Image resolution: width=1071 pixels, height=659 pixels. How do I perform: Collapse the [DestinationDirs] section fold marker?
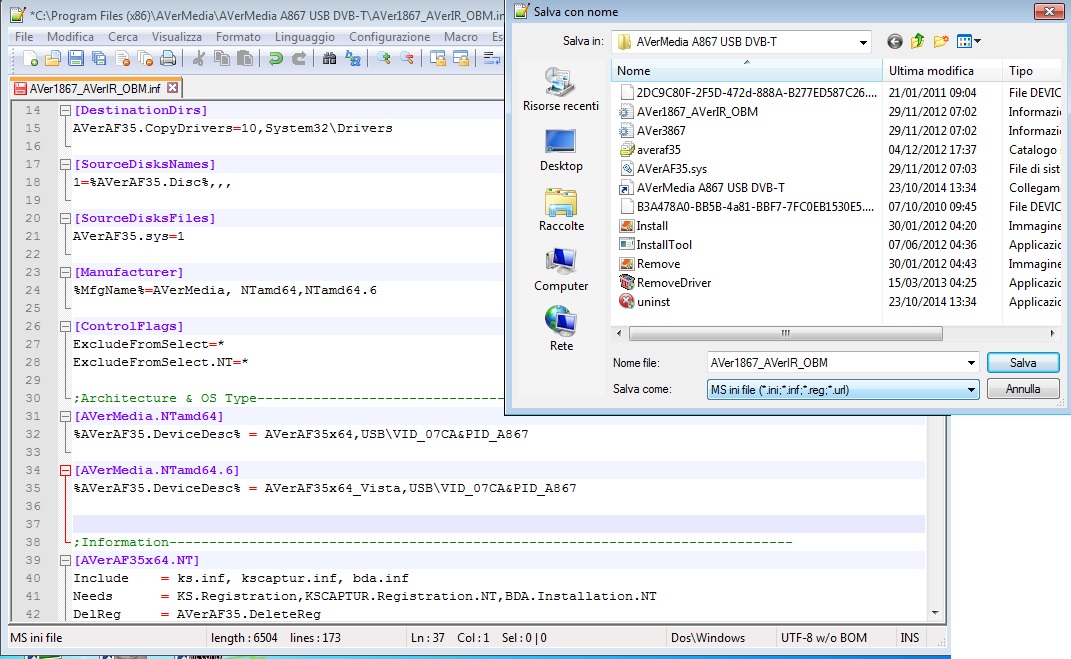pyautogui.click(x=65, y=110)
